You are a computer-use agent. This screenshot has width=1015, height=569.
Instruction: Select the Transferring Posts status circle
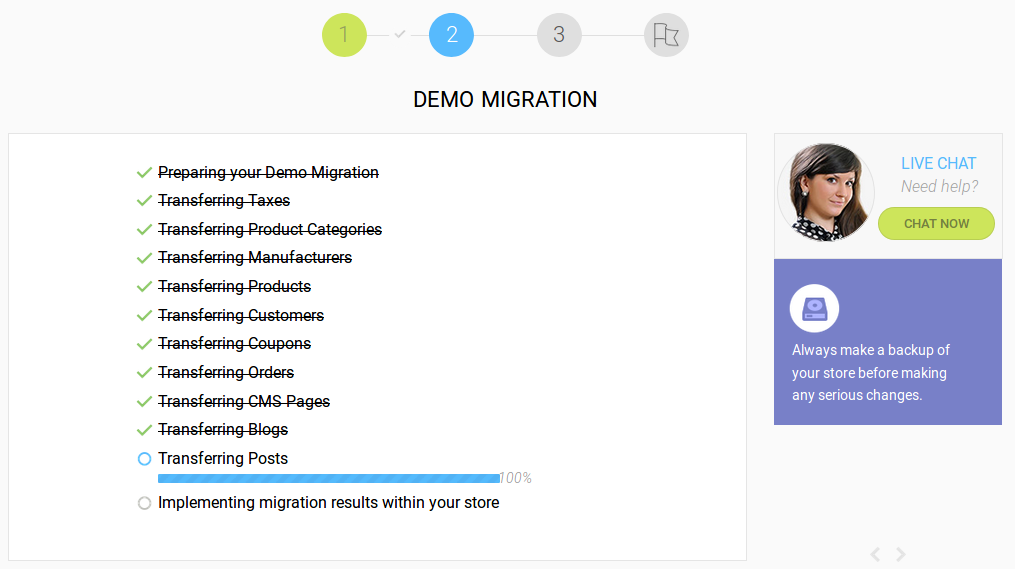144,459
